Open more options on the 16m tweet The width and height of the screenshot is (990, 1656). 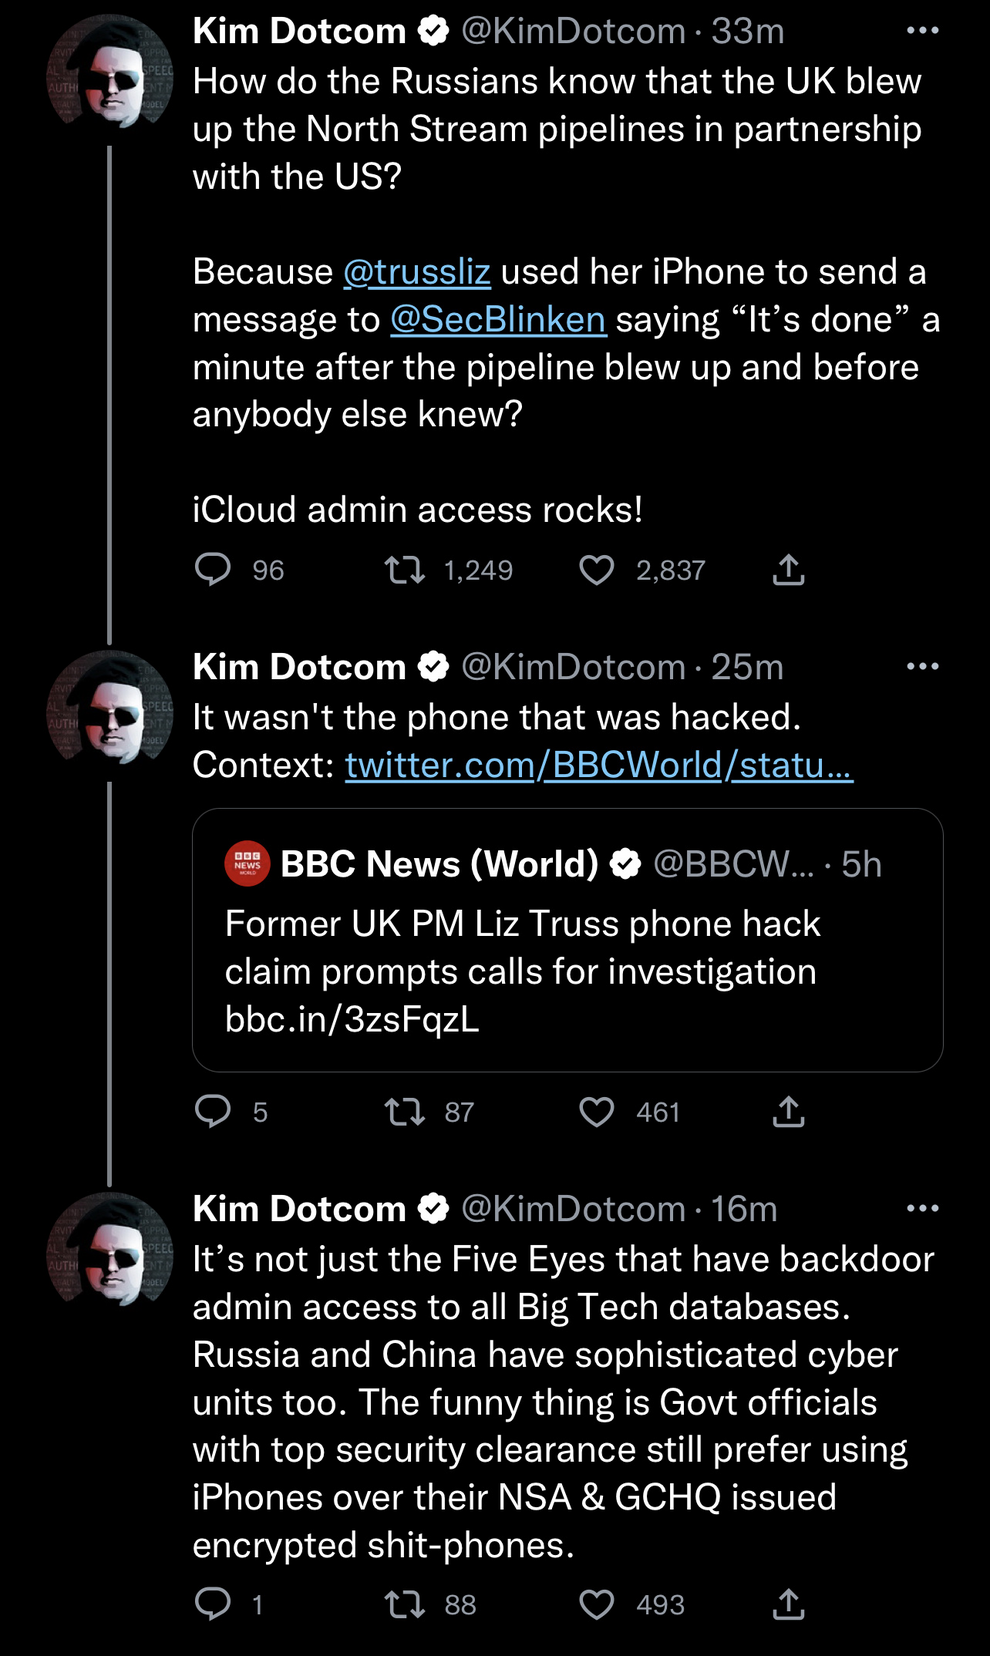click(922, 1209)
